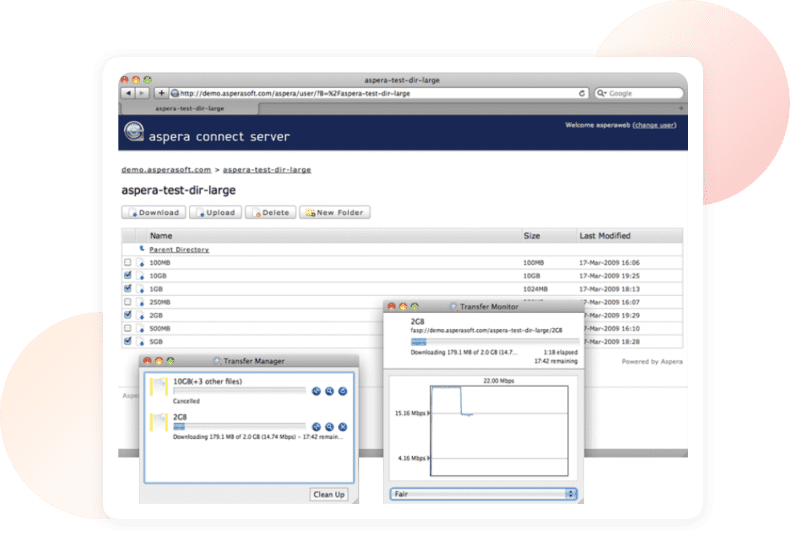790x536 pixels.
Task: Open the Fair transfer policy dropdown
Action: pos(483,494)
